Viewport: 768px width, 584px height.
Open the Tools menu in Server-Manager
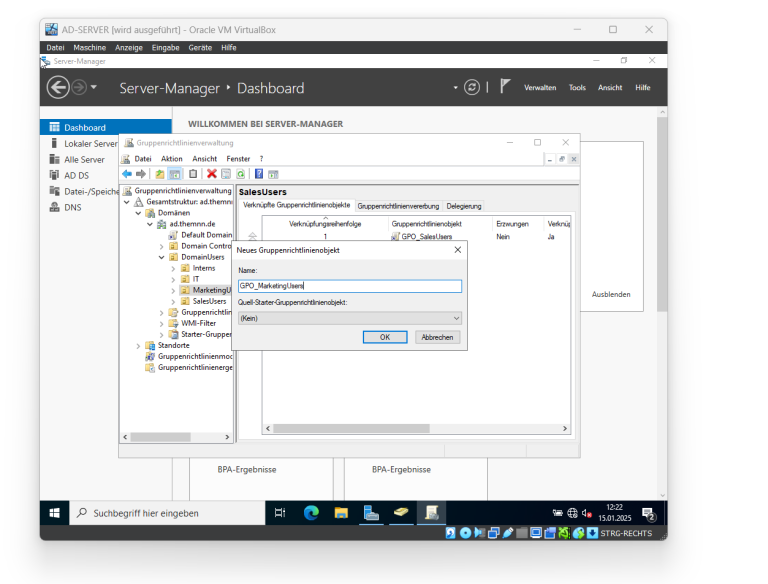tap(577, 88)
